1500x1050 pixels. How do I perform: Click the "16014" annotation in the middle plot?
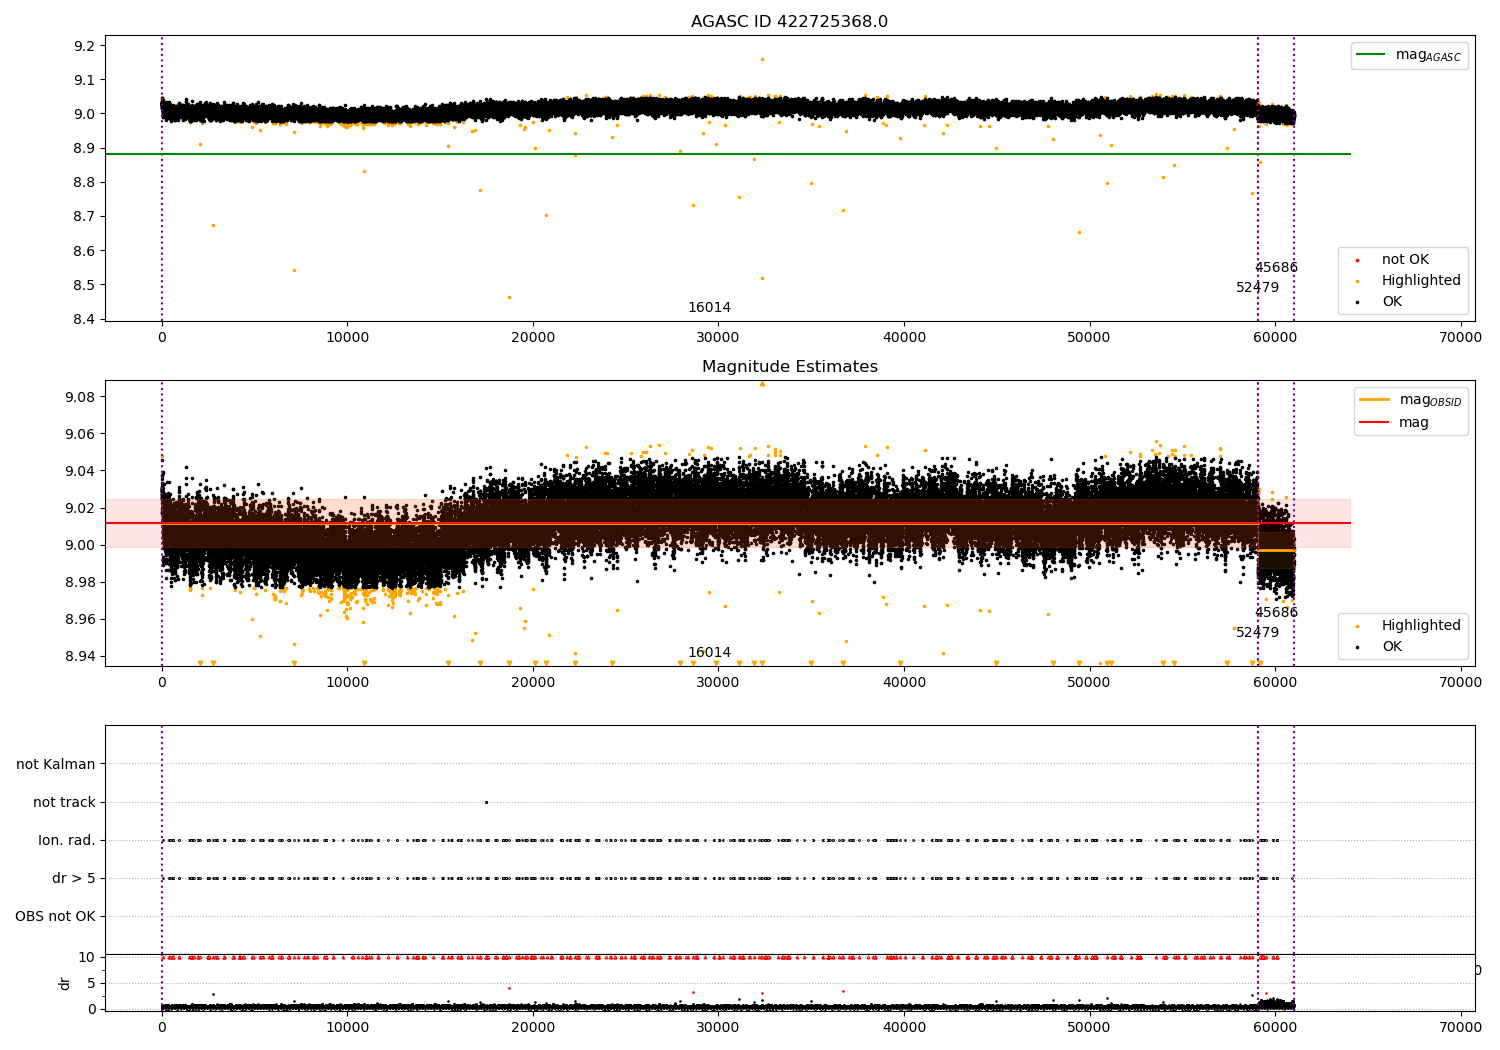(709, 653)
